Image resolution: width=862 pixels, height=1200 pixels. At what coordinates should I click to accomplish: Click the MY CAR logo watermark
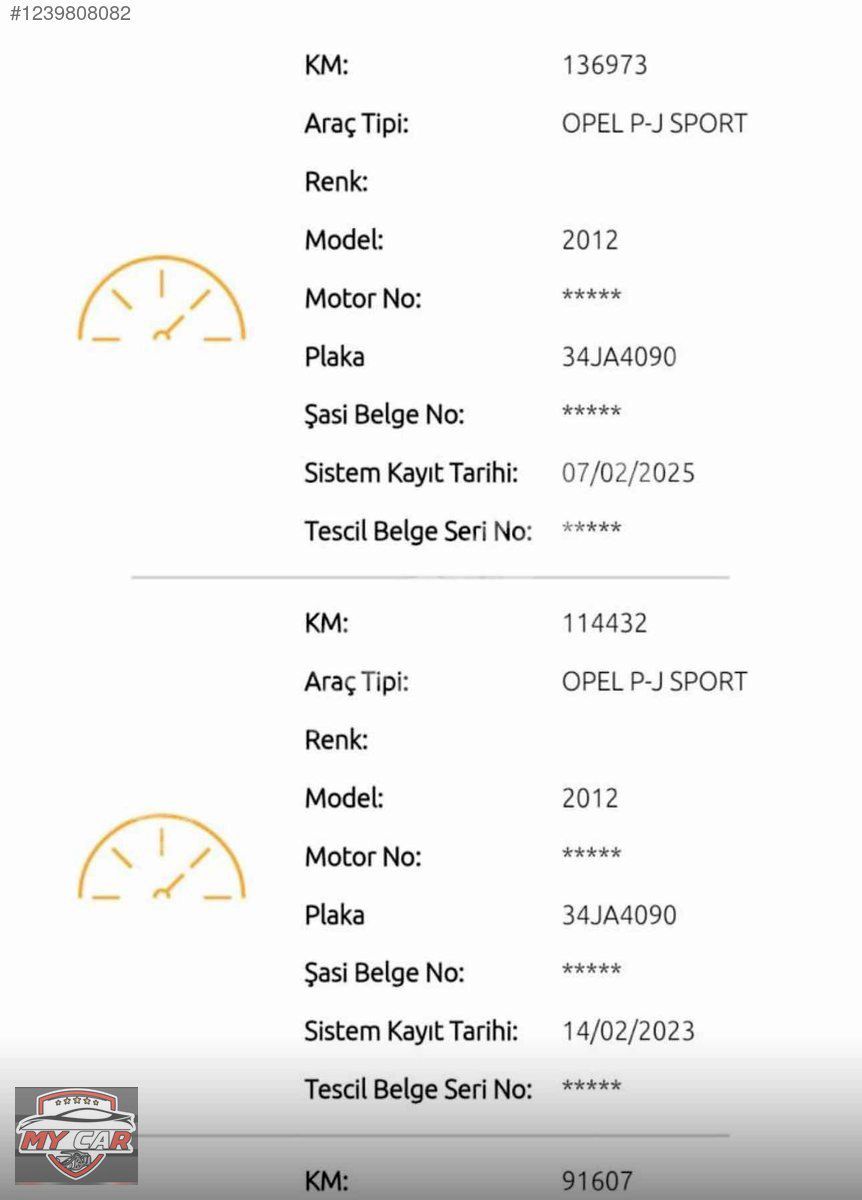point(76,1136)
